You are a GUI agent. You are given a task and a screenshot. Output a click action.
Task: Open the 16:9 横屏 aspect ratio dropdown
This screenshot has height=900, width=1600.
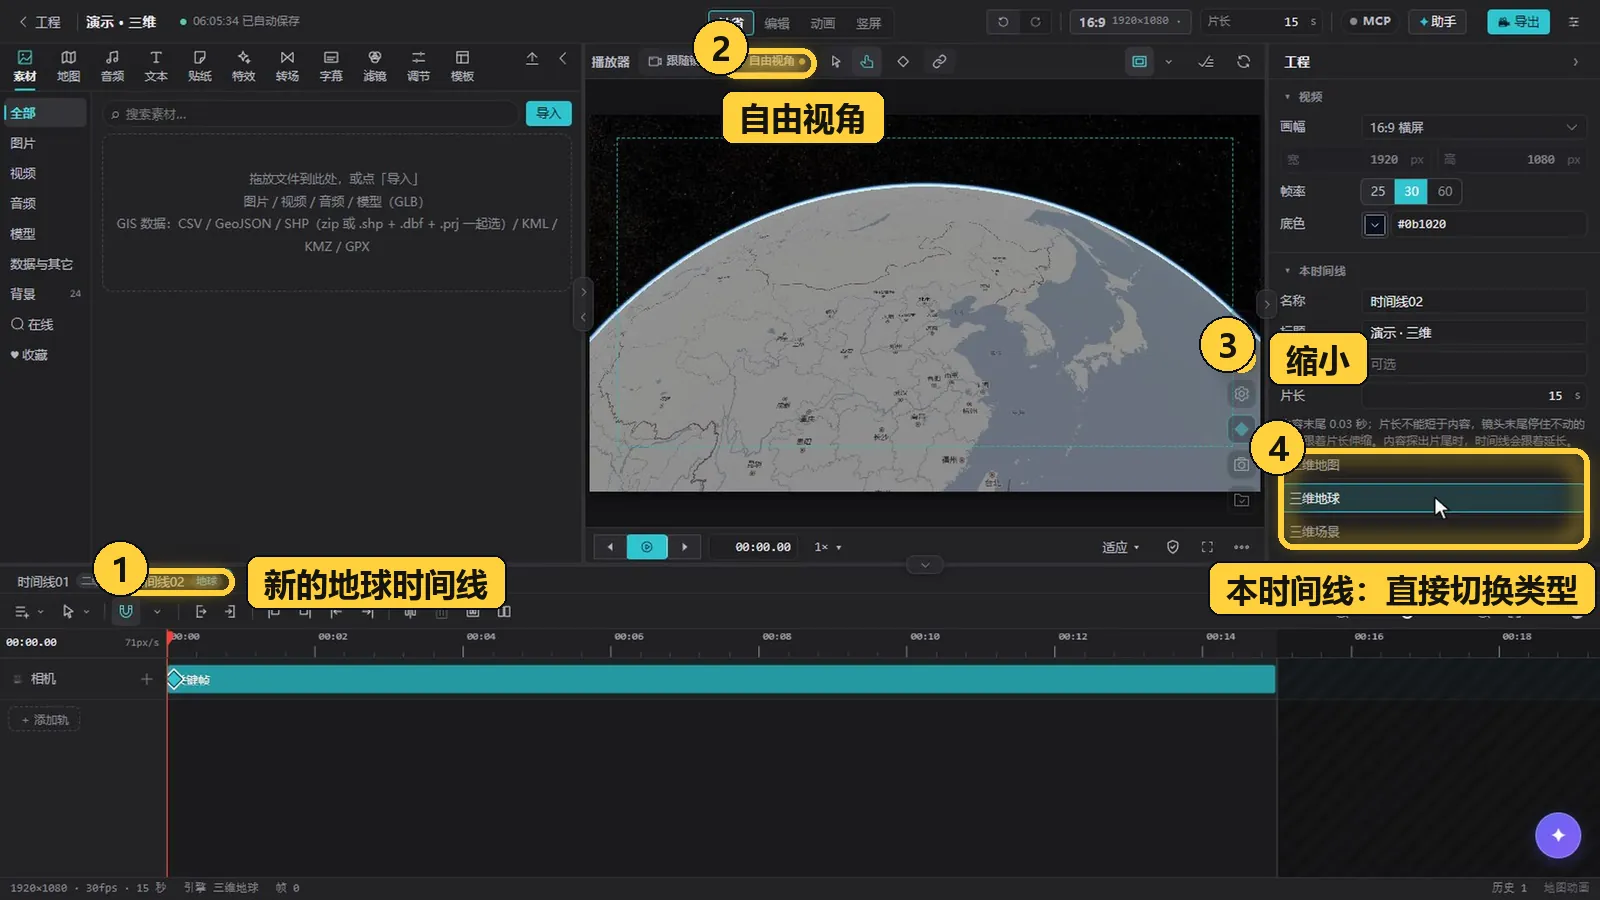click(x=1473, y=127)
